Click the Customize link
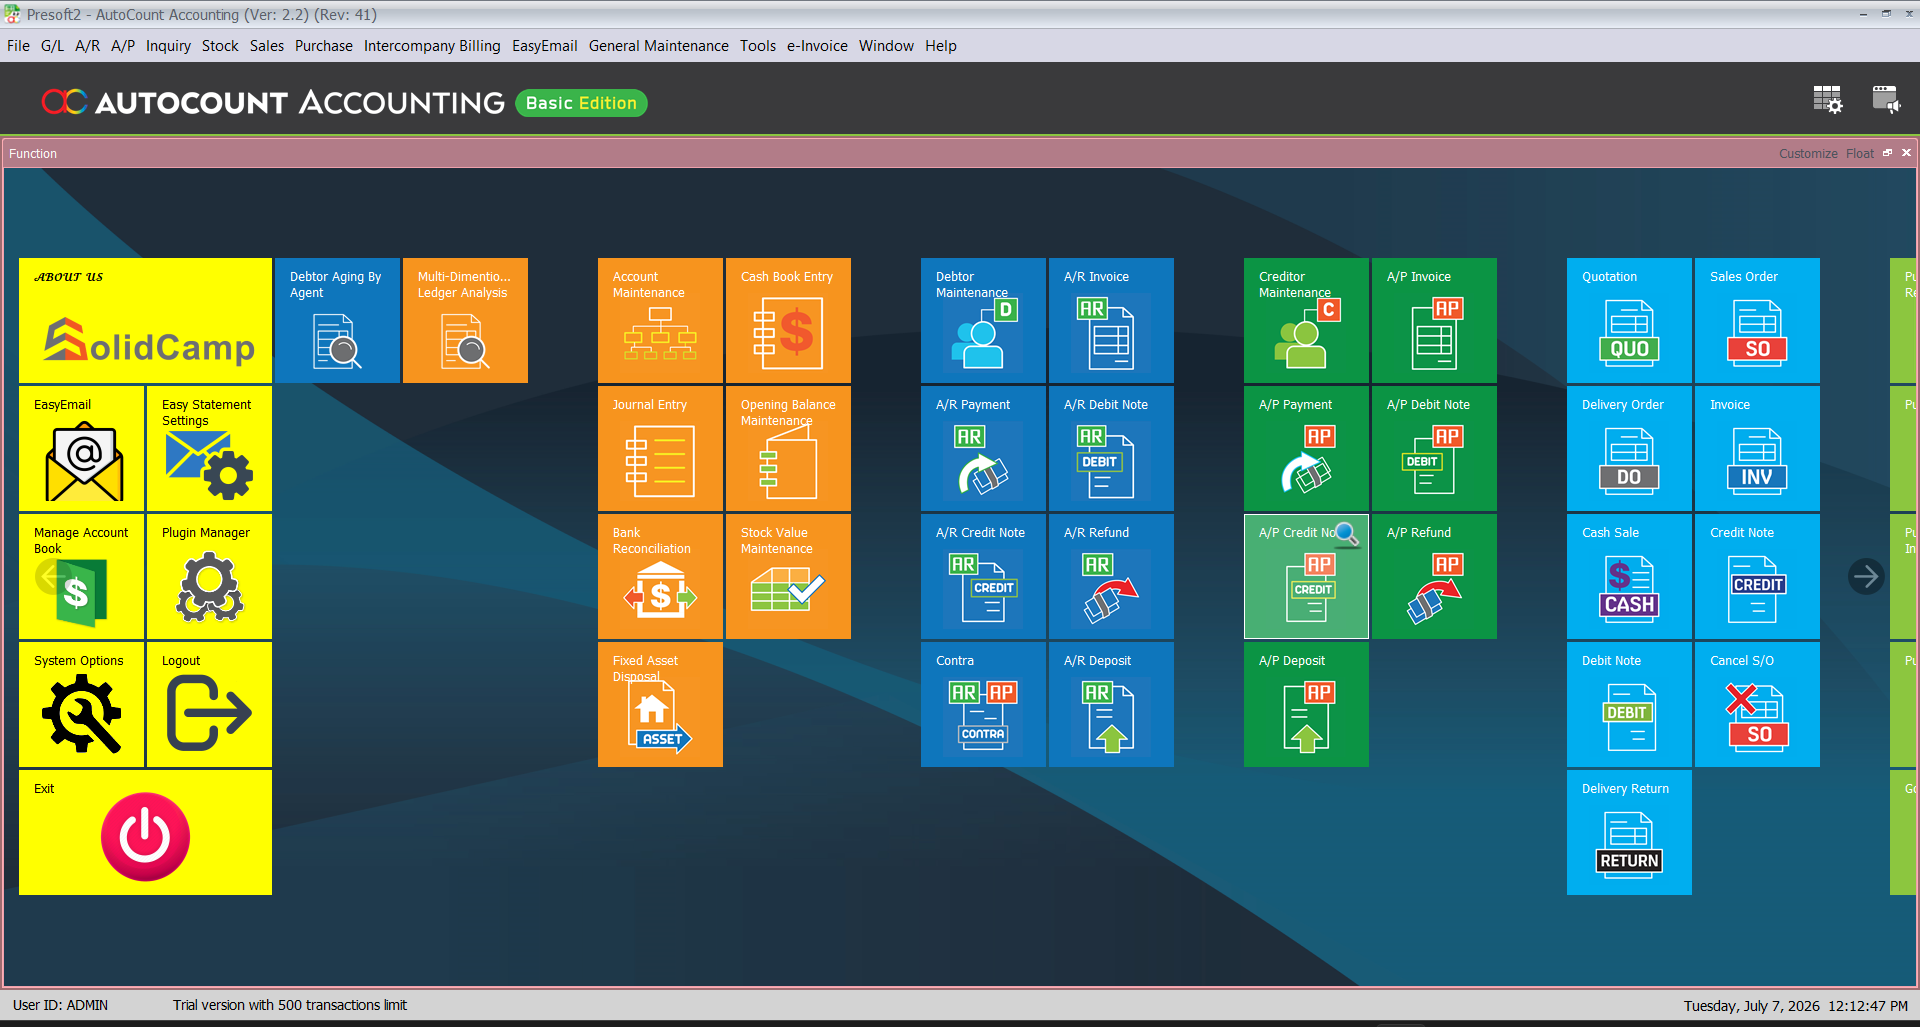This screenshot has height=1027, width=1920. coord(1808,153)
